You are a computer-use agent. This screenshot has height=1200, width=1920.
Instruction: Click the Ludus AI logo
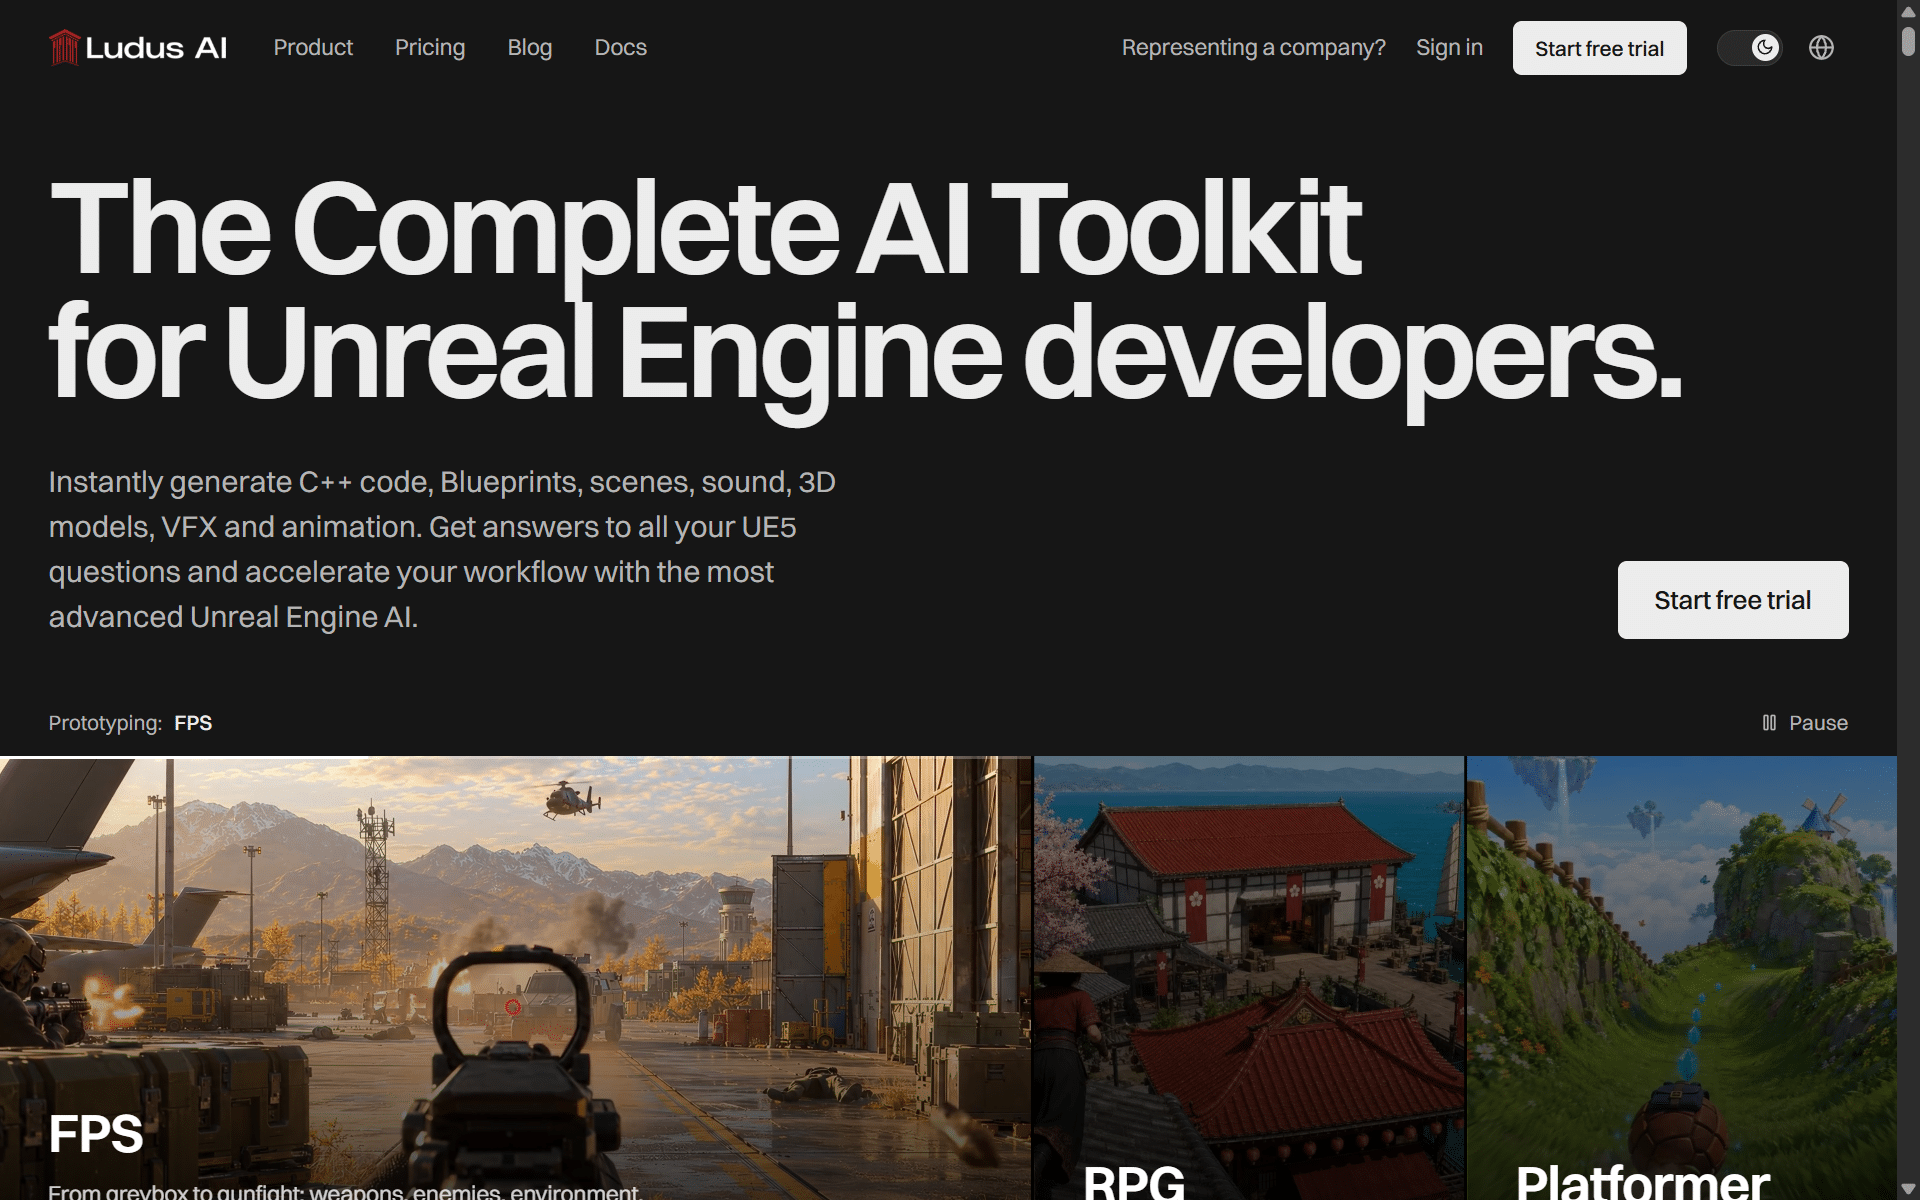pyautogui.click(x=138, y=47)
